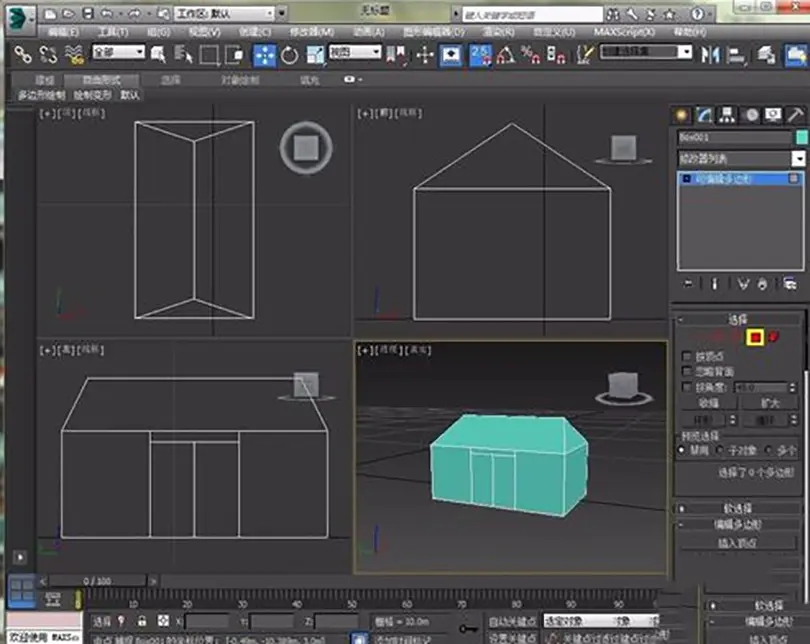Click the Maximize Viewport layout icon

point(21,590)
